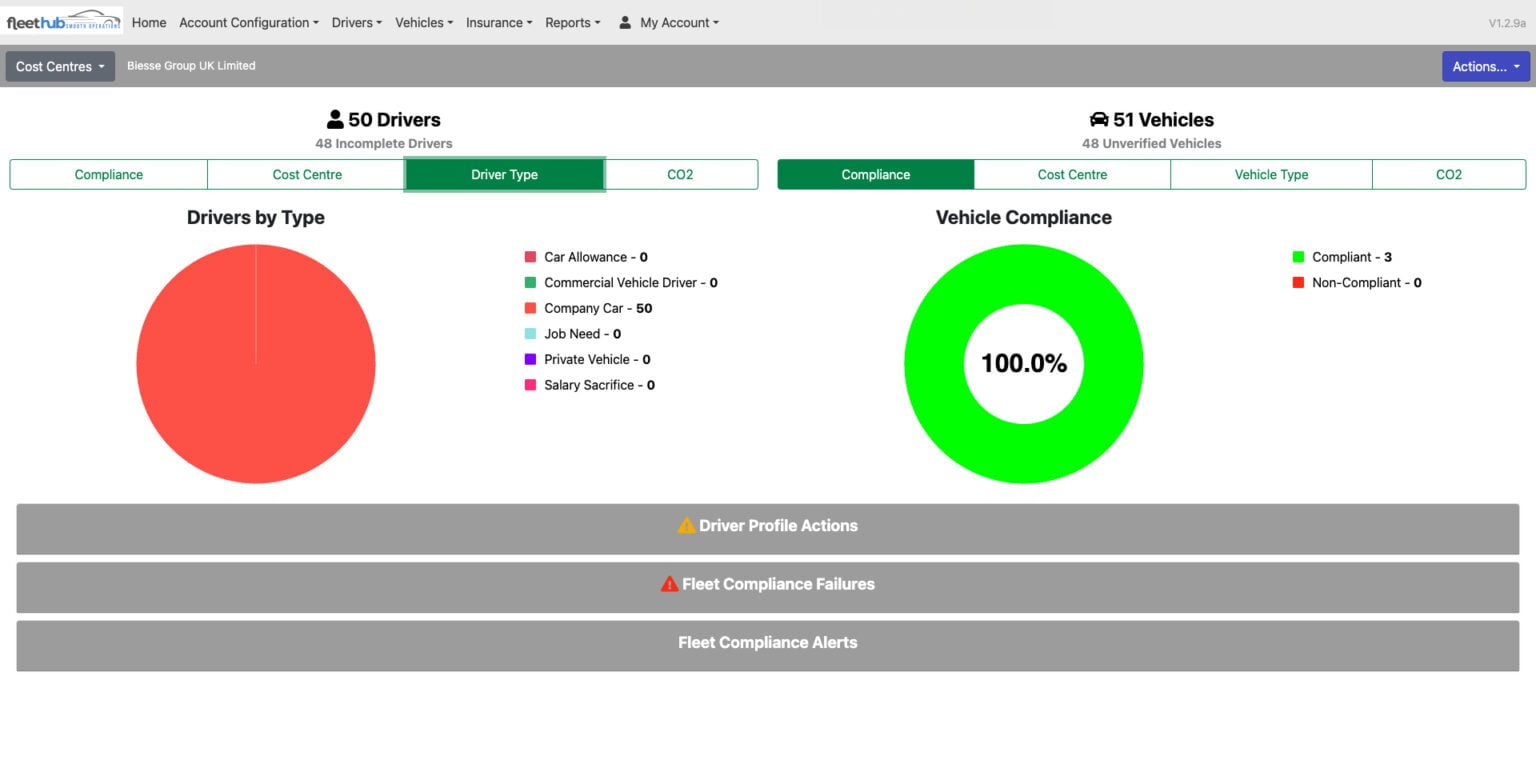The width and height of the screenshot is (1536, 768).
Task: Click the person icon beside 50 Drivers
Action: (333, 118)
